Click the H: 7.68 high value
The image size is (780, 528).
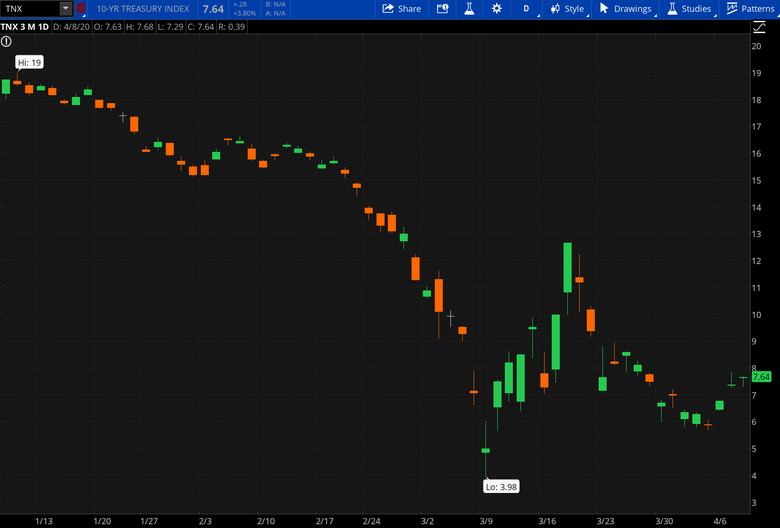tap(139, 27)
